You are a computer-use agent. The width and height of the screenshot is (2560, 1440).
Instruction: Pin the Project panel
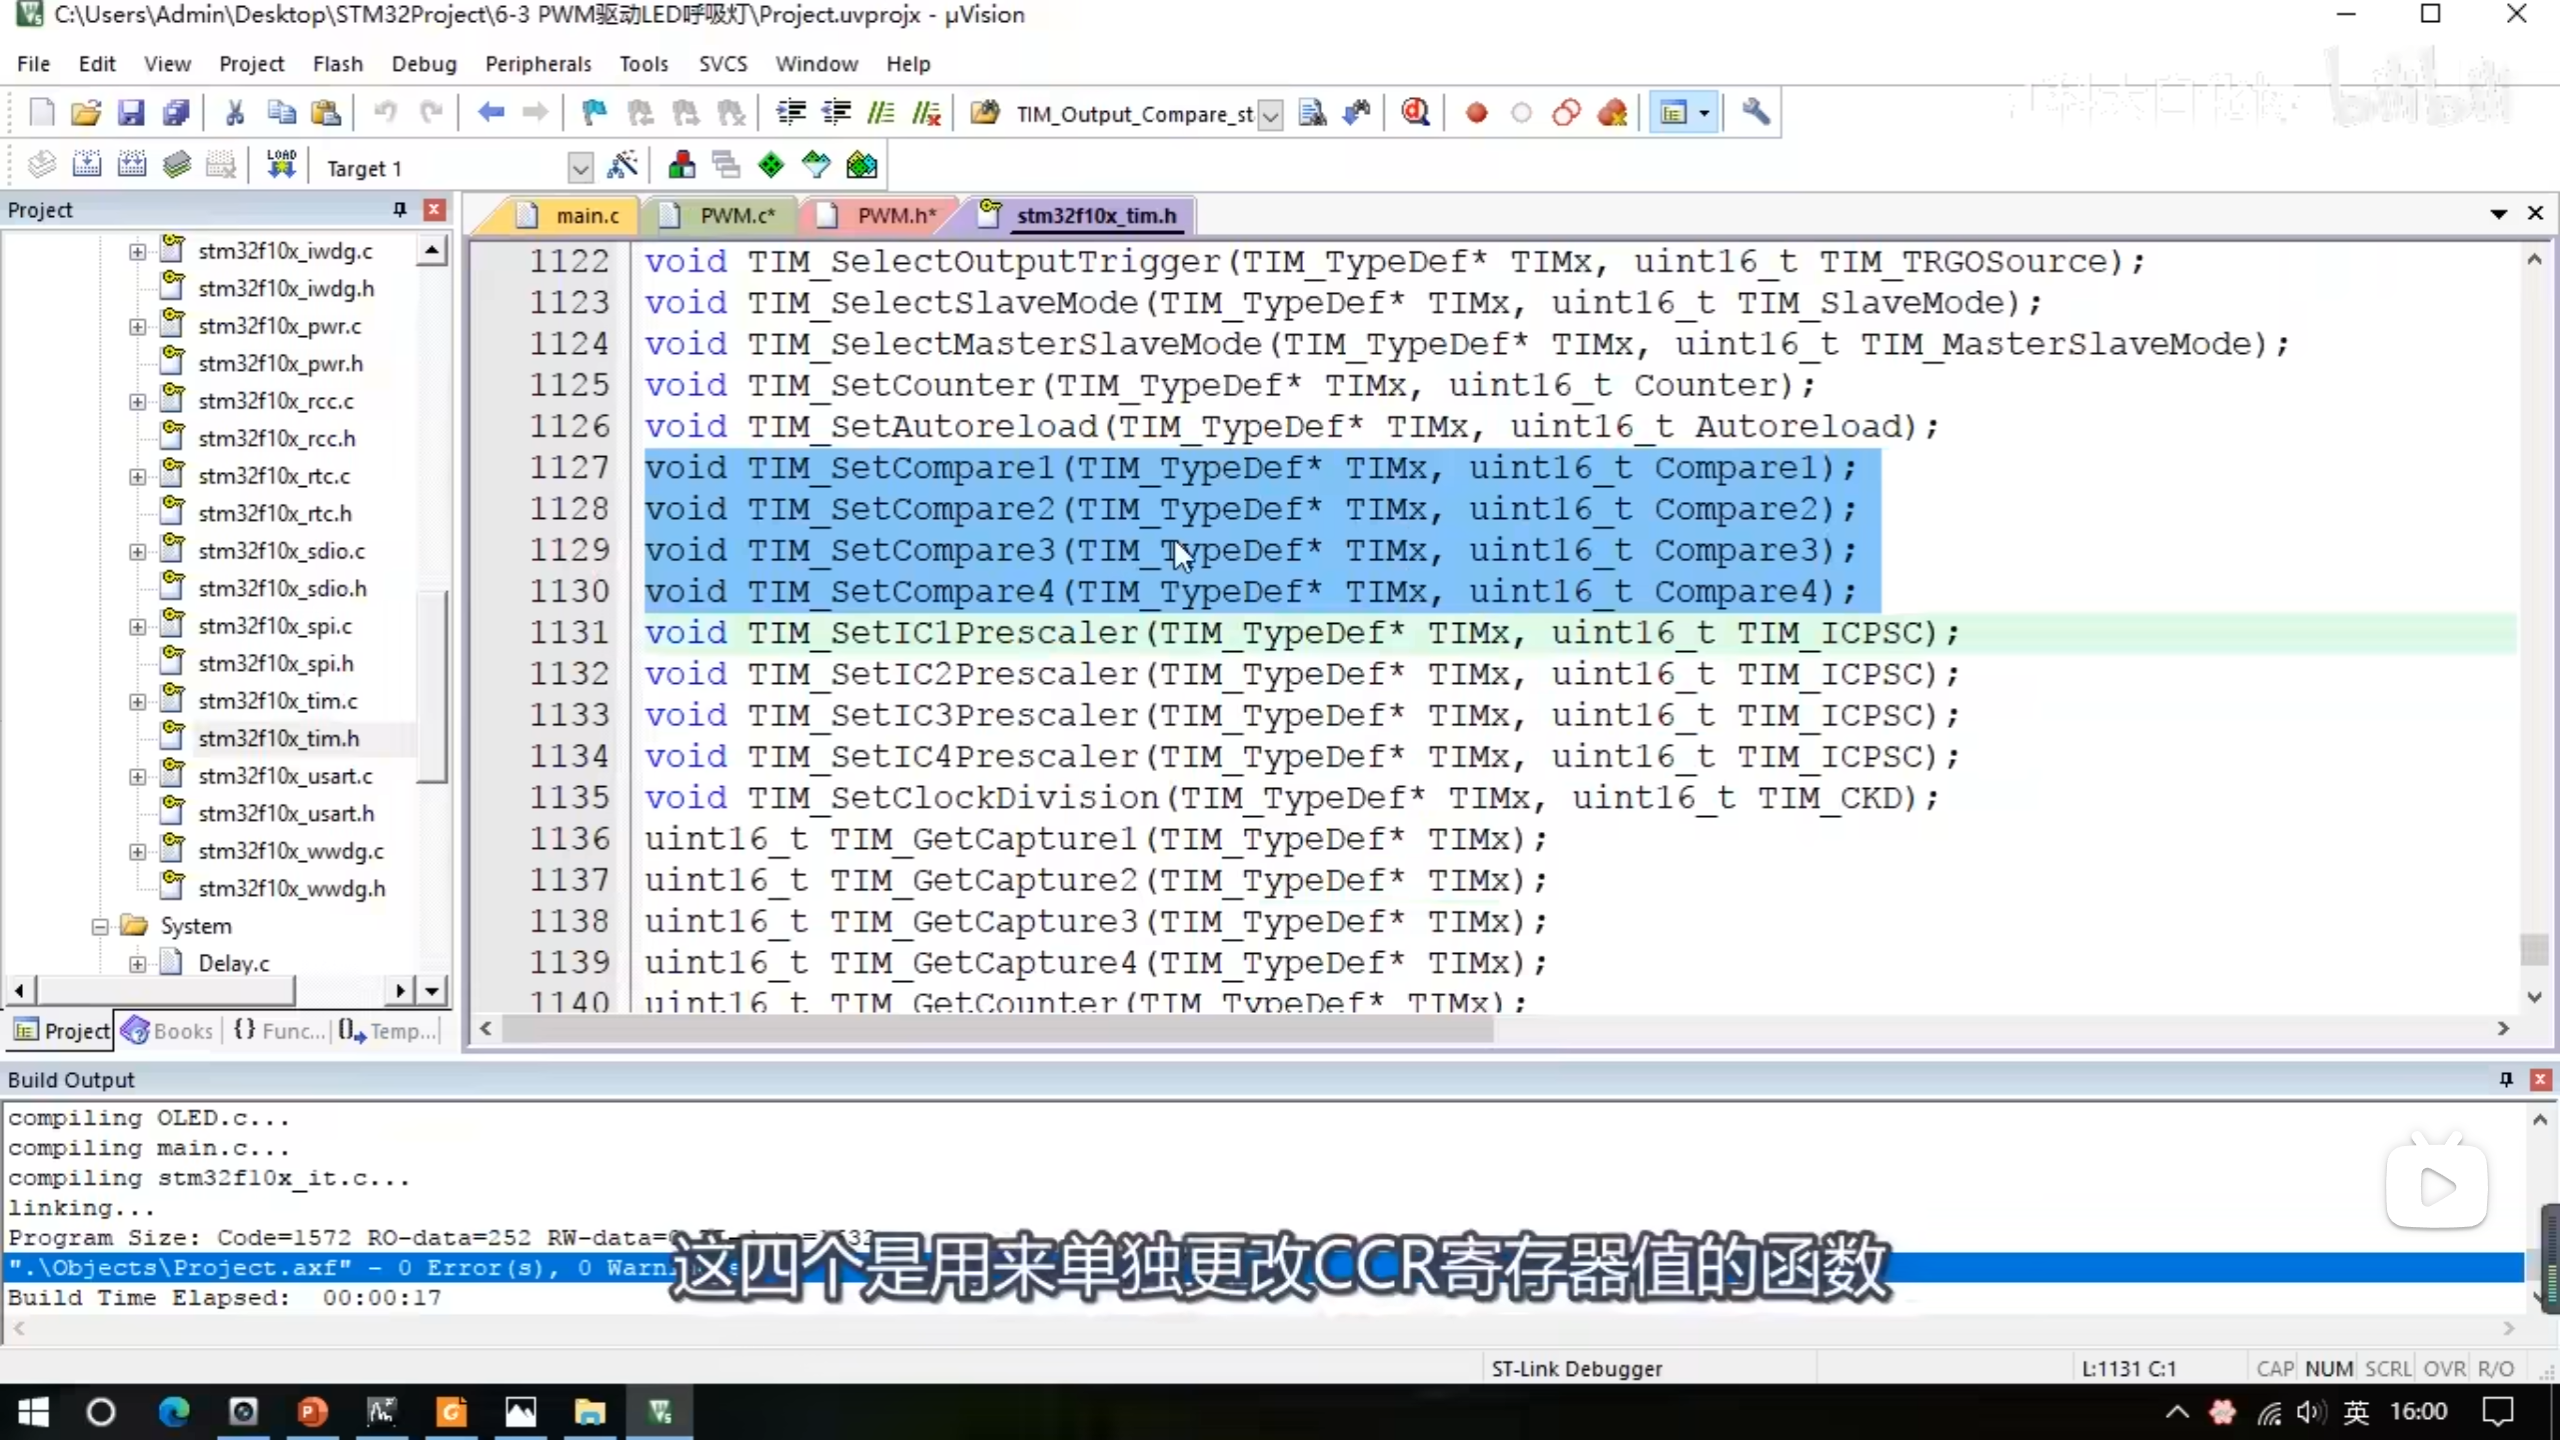400,209
